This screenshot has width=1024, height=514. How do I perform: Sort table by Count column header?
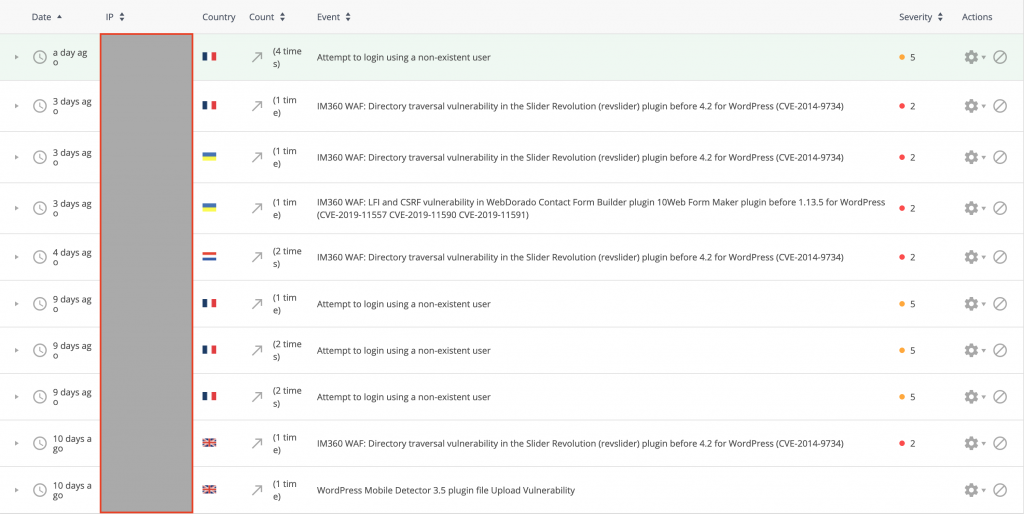point(267,17)
